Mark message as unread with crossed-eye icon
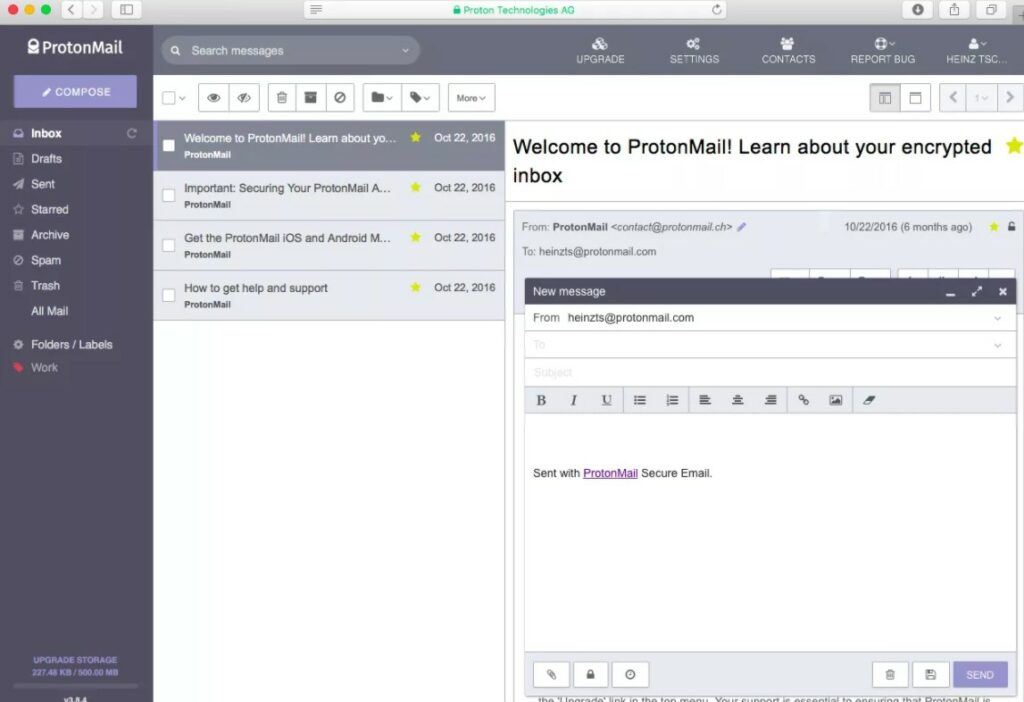Screen dimensions: 1024x702 (x=243, y=97)
